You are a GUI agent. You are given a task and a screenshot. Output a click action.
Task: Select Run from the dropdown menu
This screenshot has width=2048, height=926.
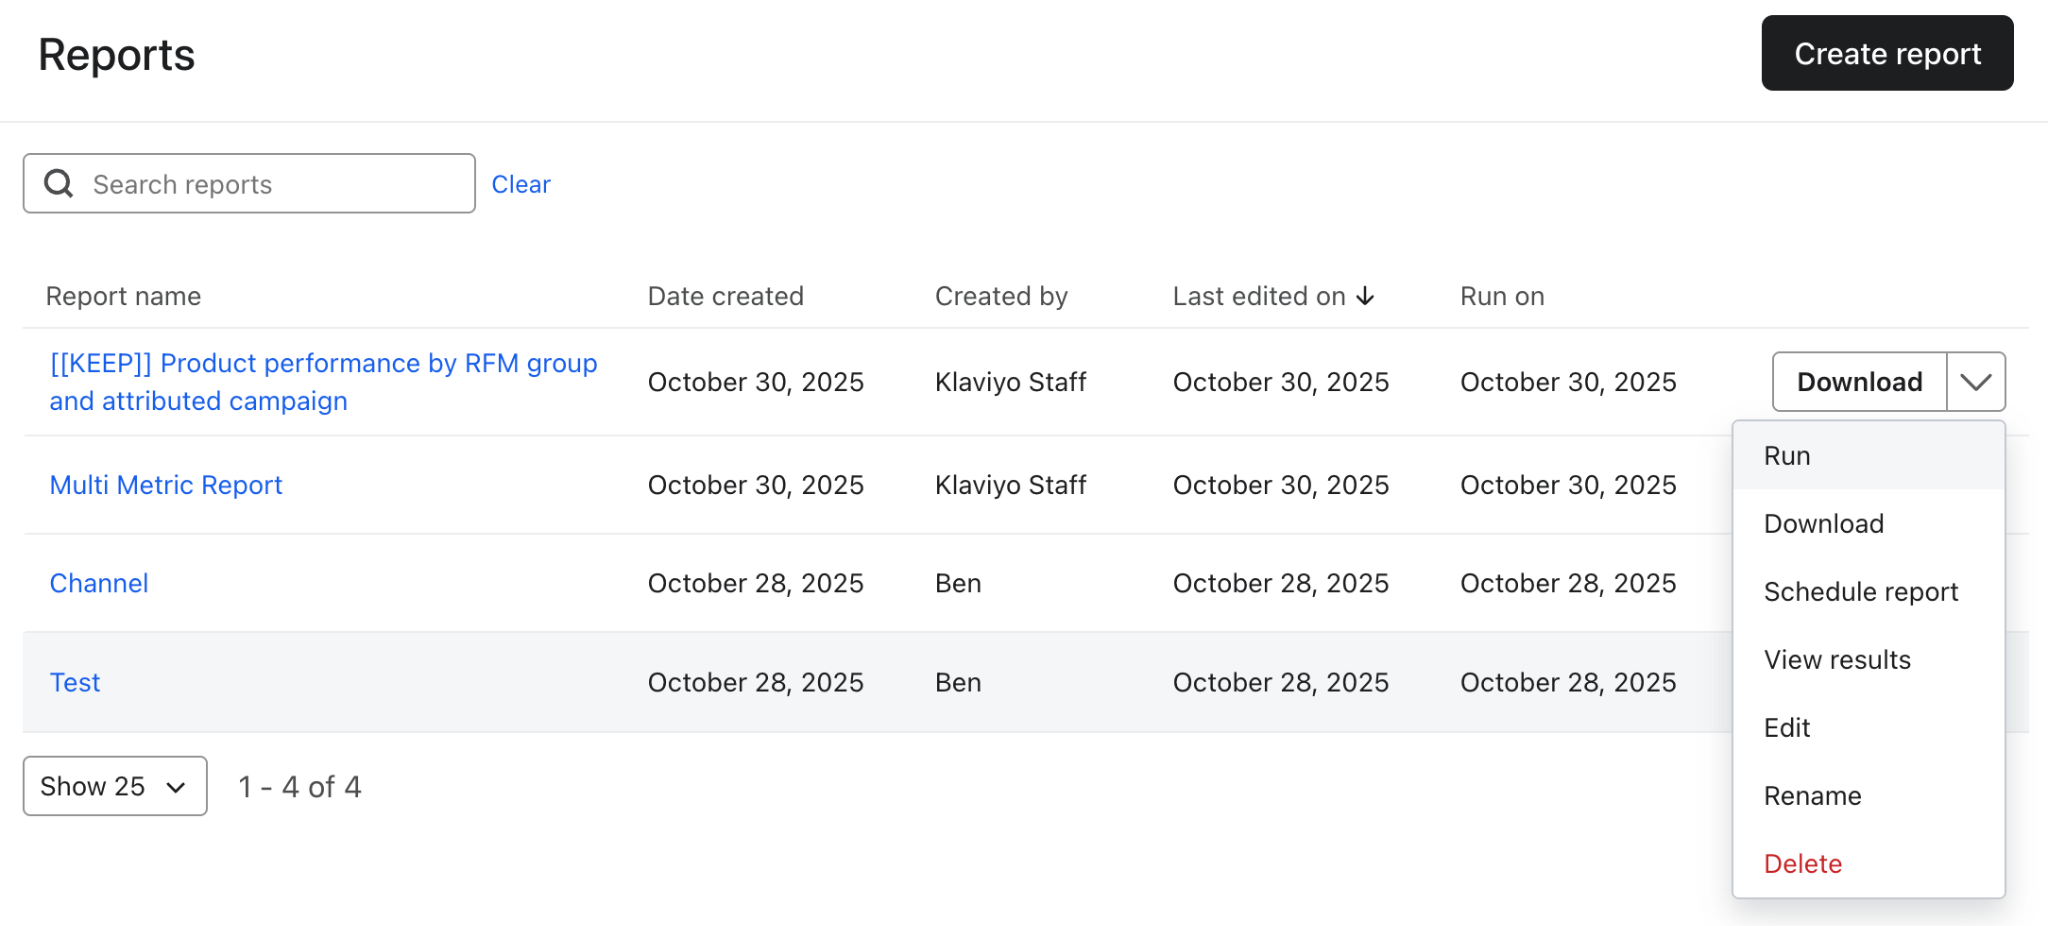(x=1787, y=456)
